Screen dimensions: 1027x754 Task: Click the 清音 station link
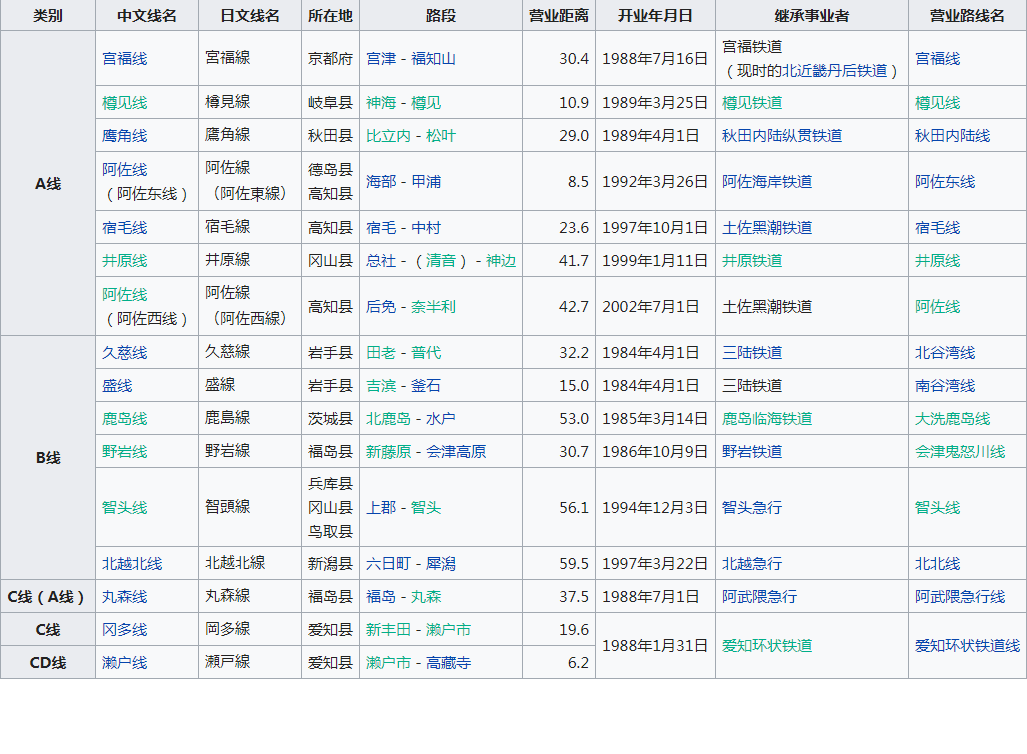pos(441,261)
